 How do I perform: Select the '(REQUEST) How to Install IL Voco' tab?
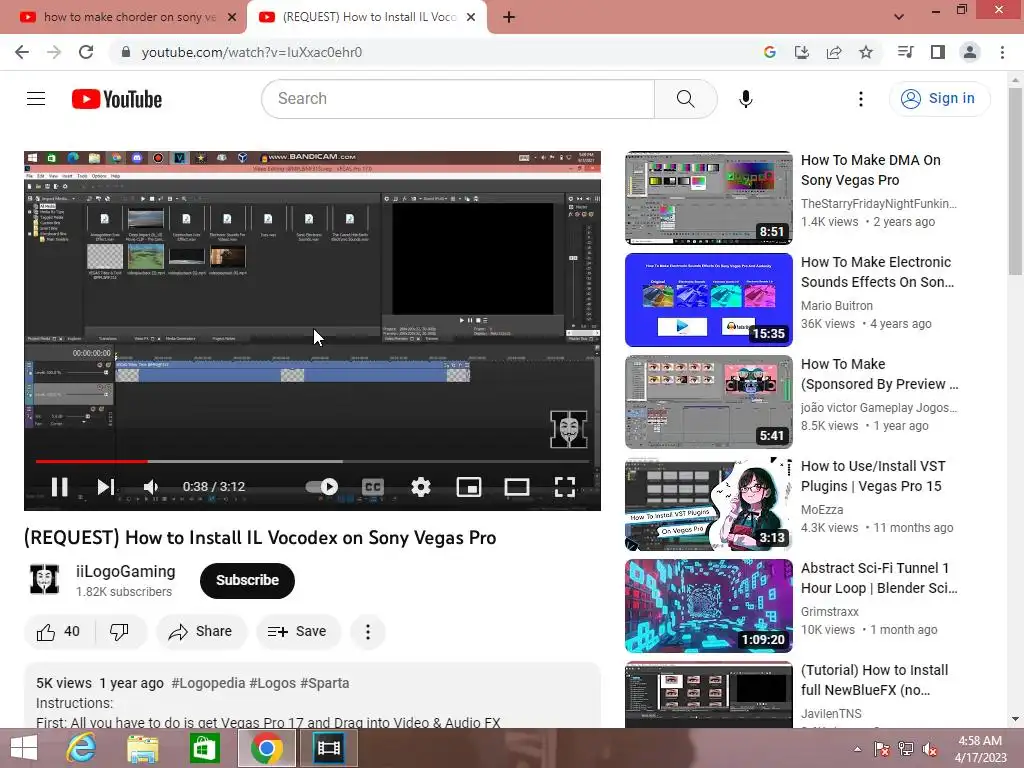coord(366,17)
